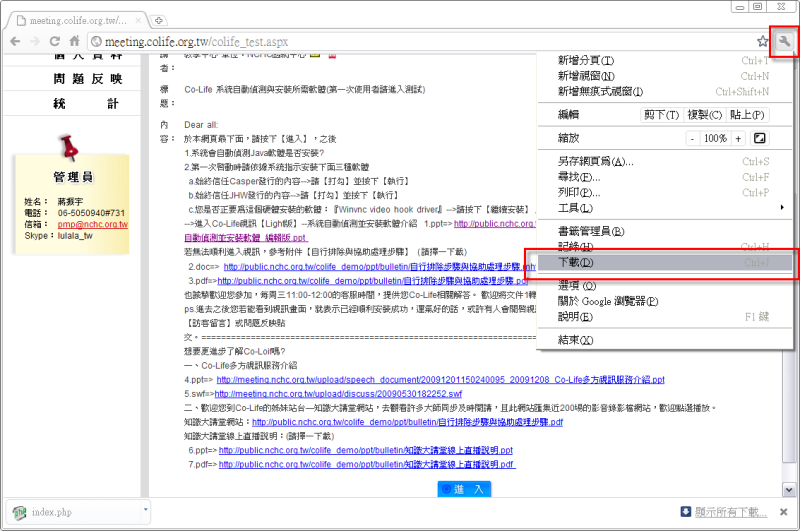Click the download arrow icon beside 顯示所有下載
This screenshot has width=800, height=531.
(686, 512)
